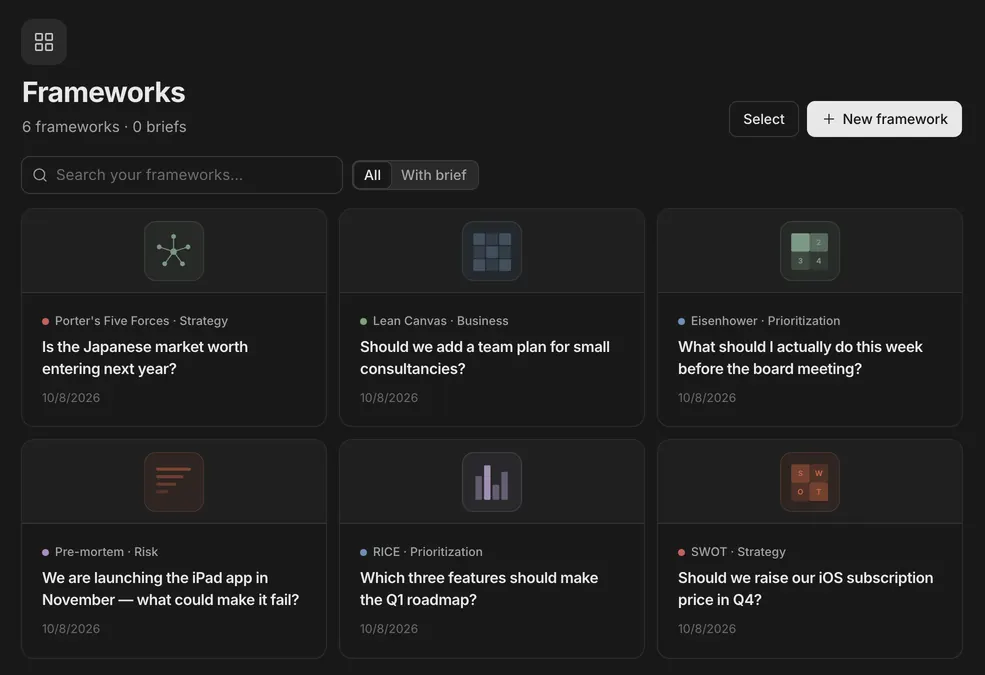The height and width of the screenshot is (675, 985).
Task: Open the Eisenhower matrix quadrant icon
Action: [x=810, y=251]
